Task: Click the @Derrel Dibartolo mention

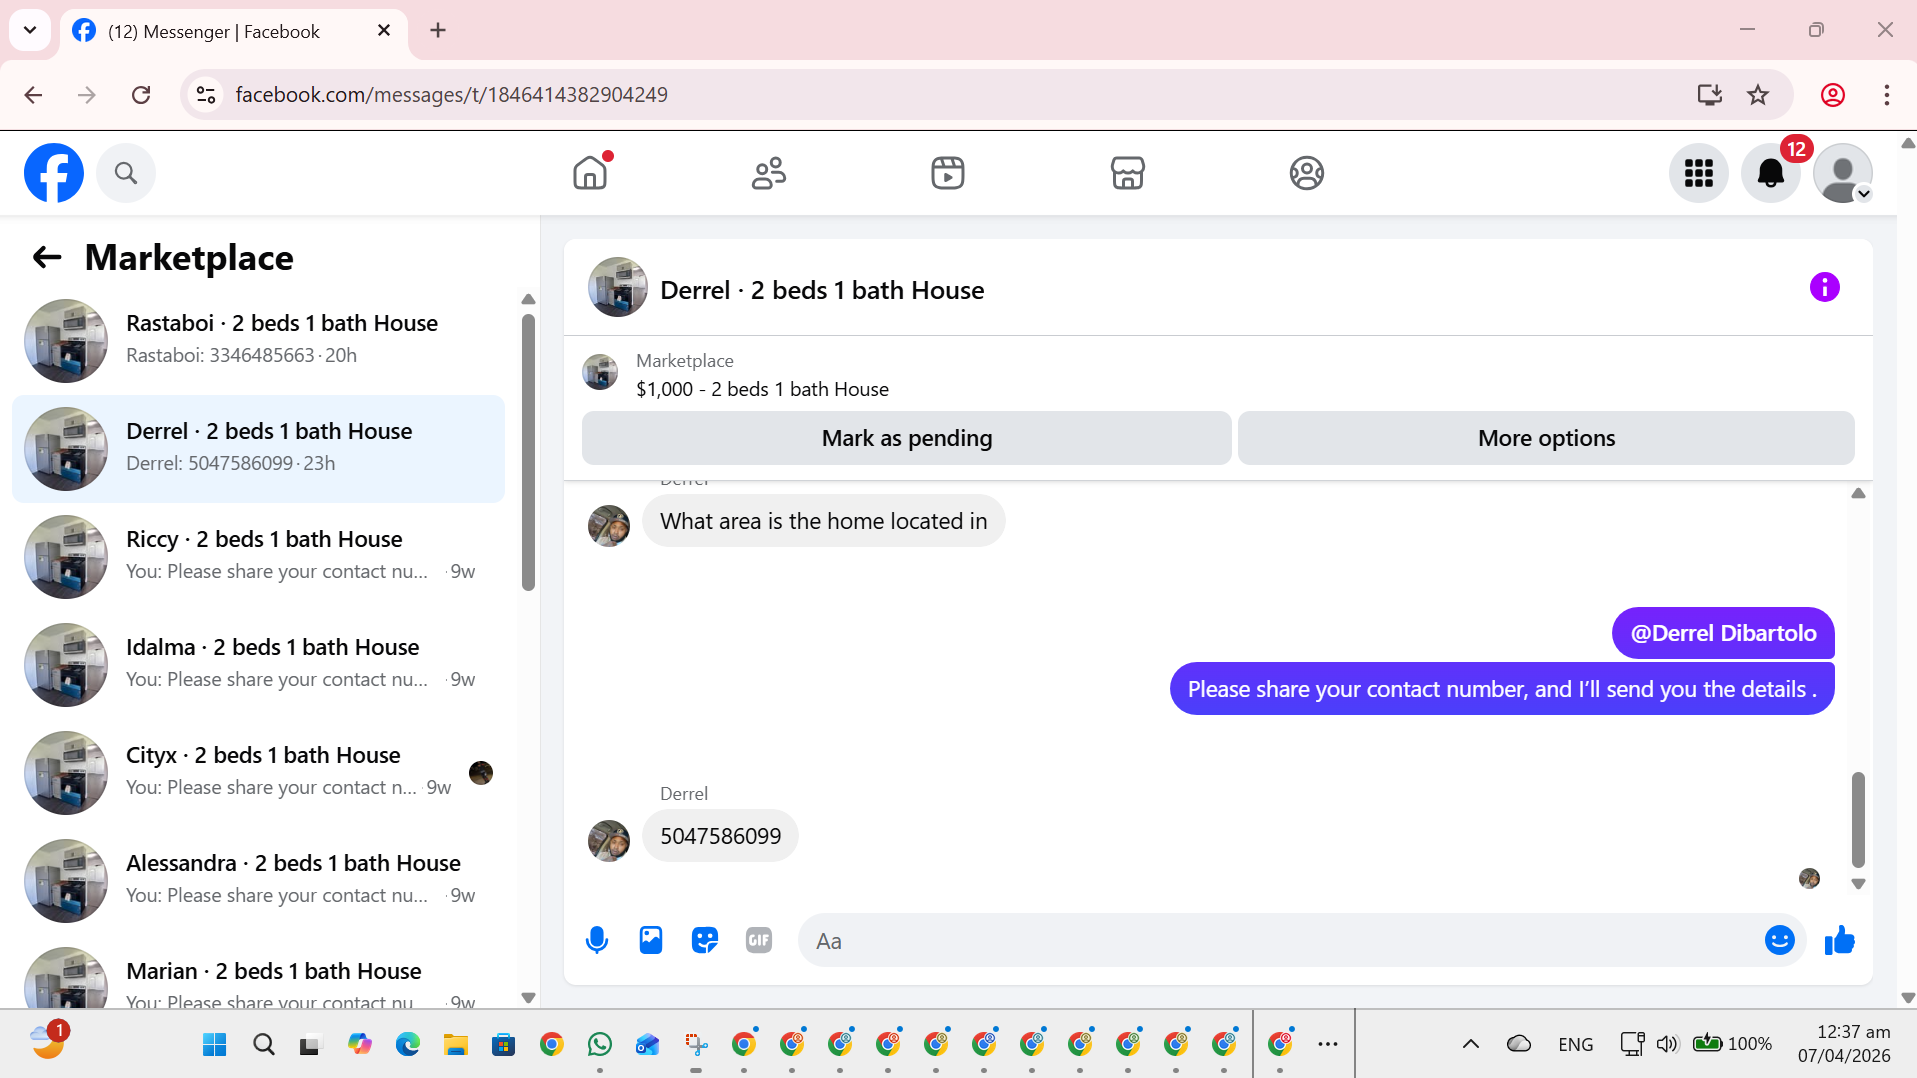Action: tap(1723, 633)
